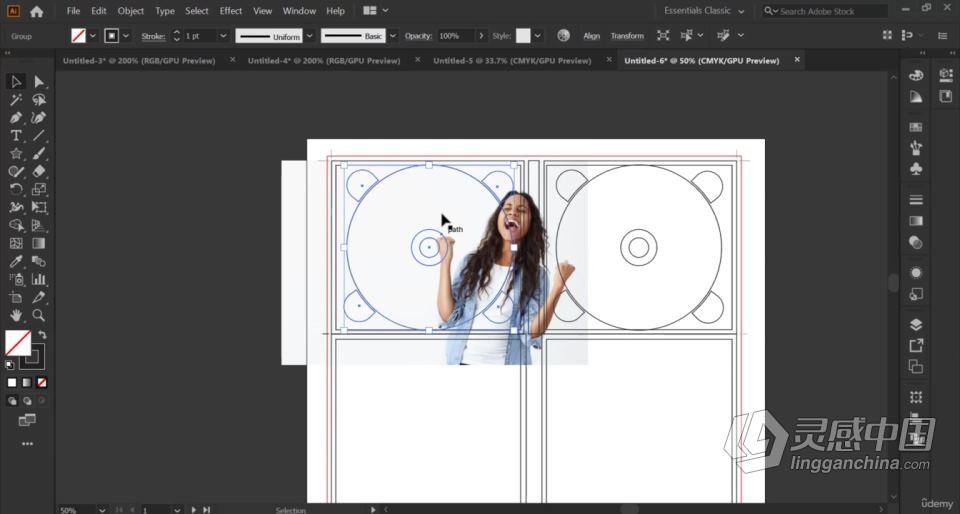Switch to Untitled-3 document tab
960x514 pixels.
click(x=139, y=61)
